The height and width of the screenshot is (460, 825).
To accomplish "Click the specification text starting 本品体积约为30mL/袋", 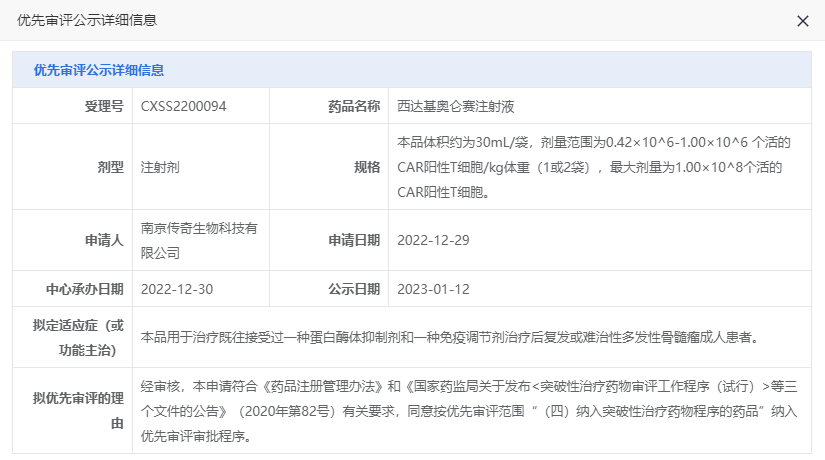I will click(x=593, y=167).
